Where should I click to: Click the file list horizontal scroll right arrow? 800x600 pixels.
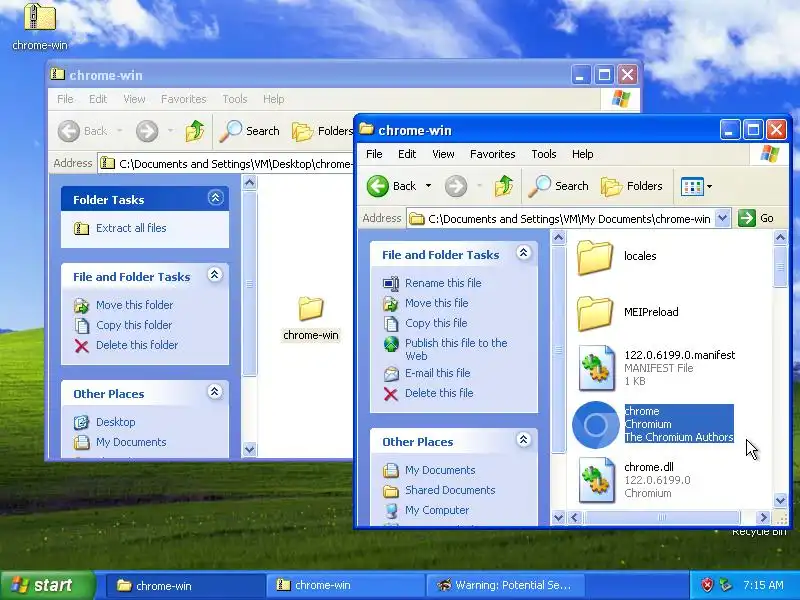pyautogui.click(x=763, y=517)
